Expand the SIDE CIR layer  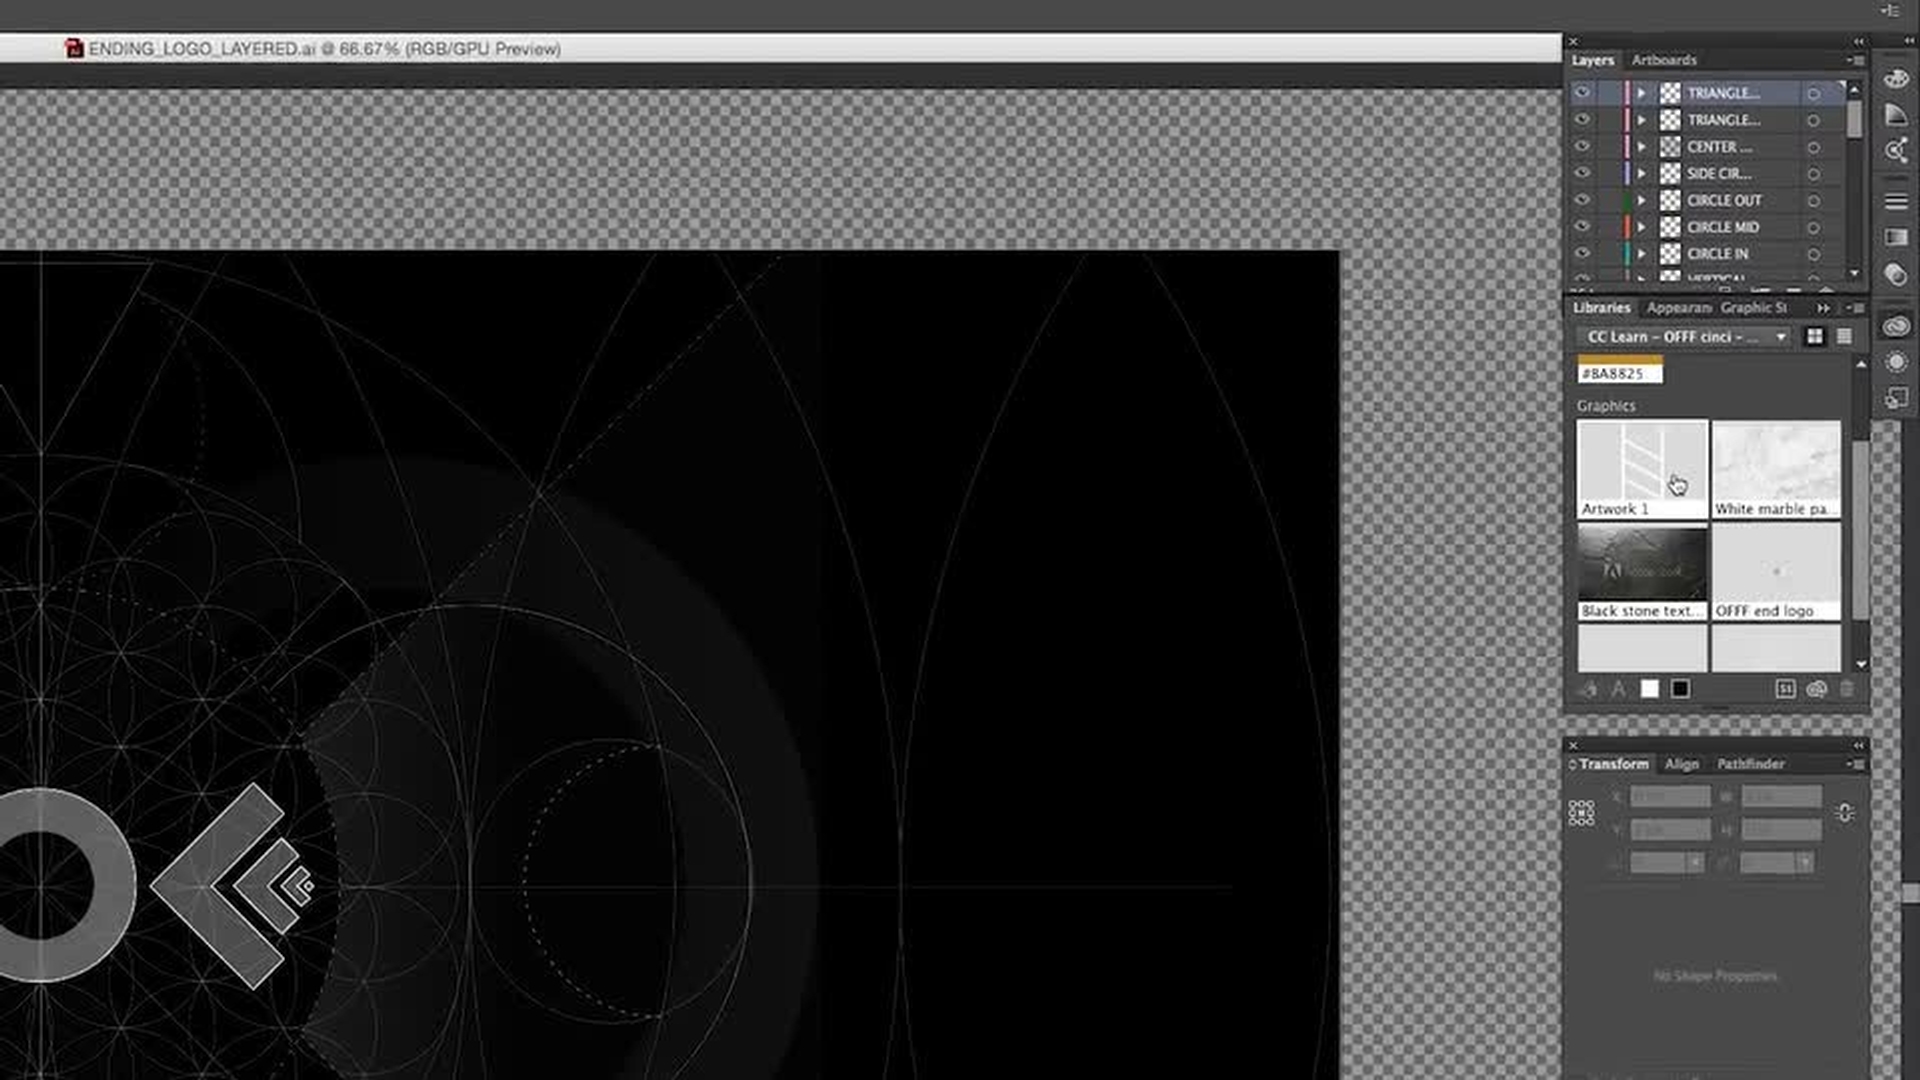click(x=1641, y=174)
